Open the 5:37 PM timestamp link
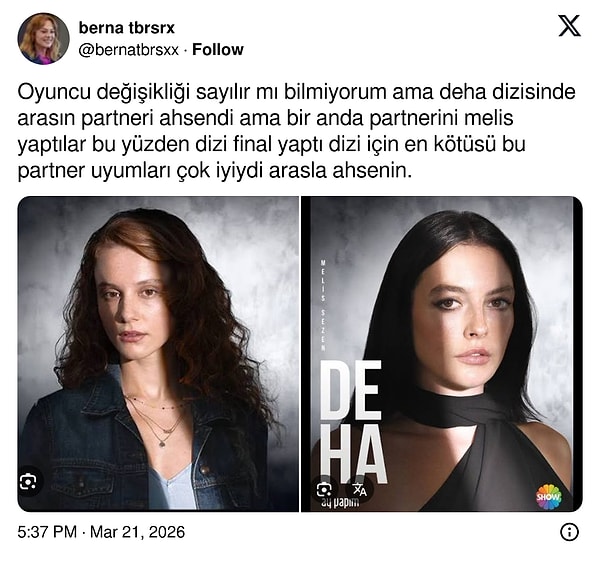The width and height of the screenshot is (600, 562). (x=47, y=532)
